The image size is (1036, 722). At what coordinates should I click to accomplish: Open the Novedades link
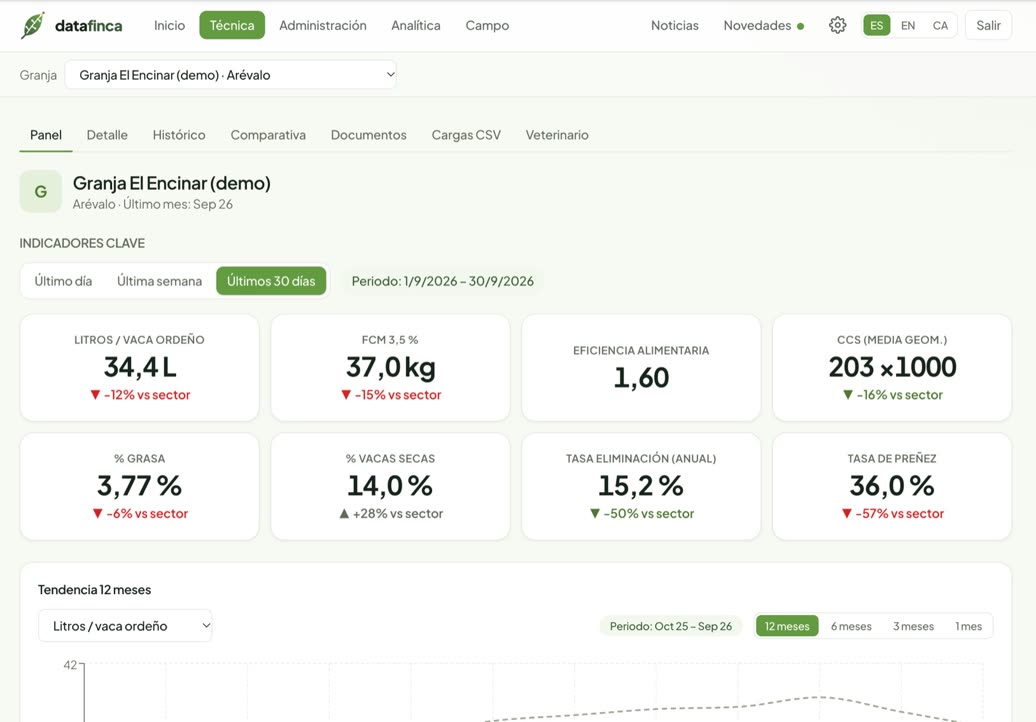pyautogui.click(x=757, y=25)
